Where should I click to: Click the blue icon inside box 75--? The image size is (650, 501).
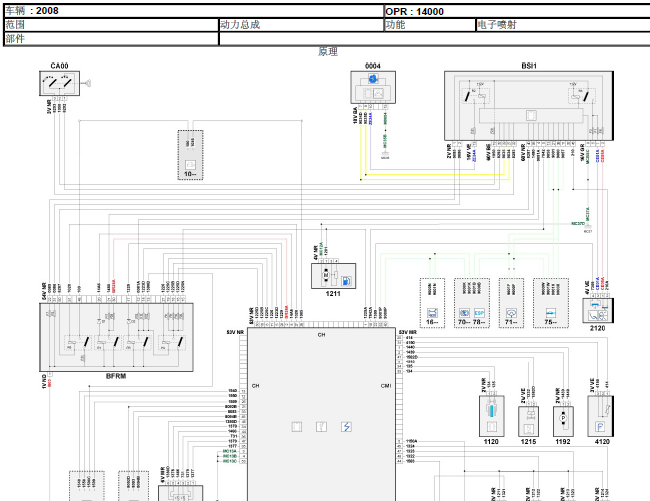coord(551,313)
